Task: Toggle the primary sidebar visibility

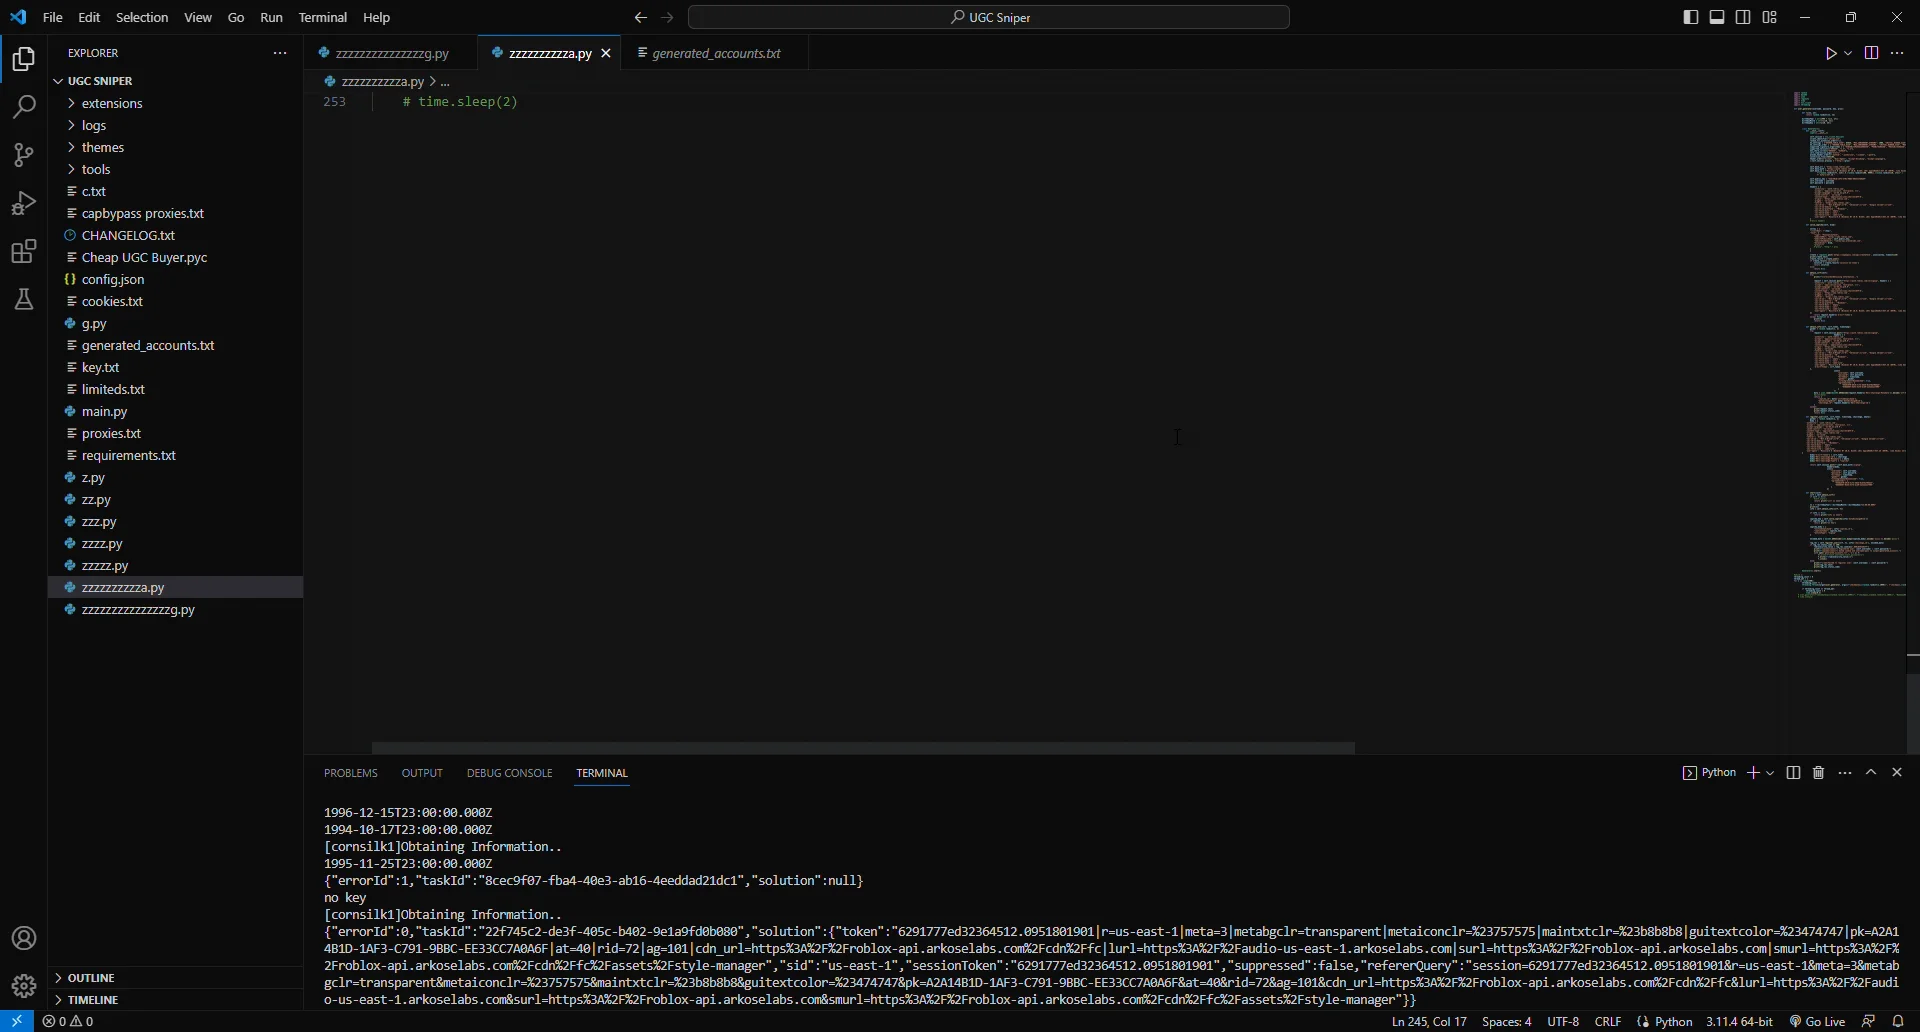Action: [x=1690, y=17]
